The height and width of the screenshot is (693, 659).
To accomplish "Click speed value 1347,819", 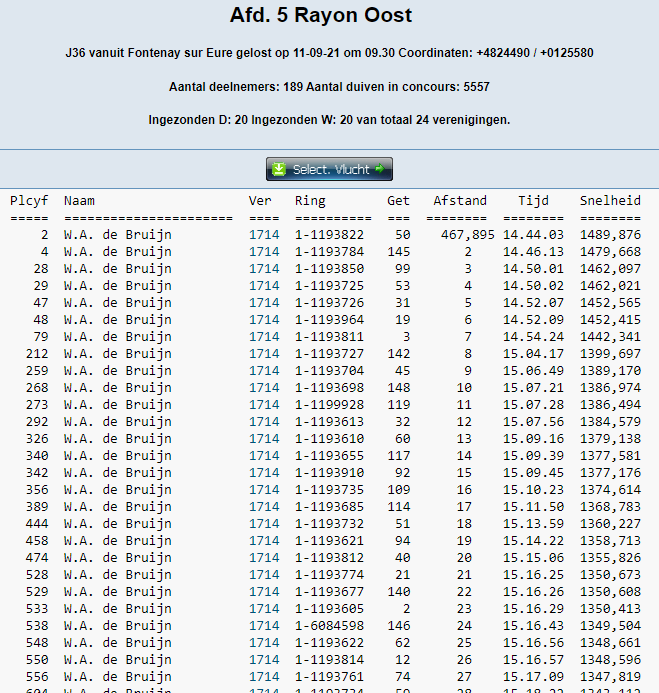I will click(x=610, y=677).
